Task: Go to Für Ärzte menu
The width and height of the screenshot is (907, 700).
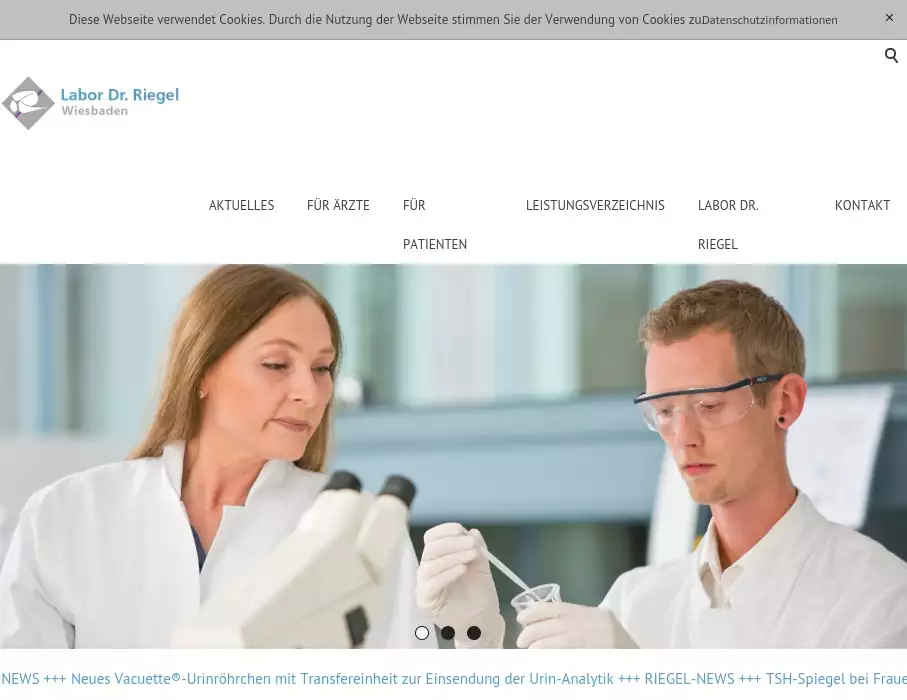Action: tap(338, 205)
